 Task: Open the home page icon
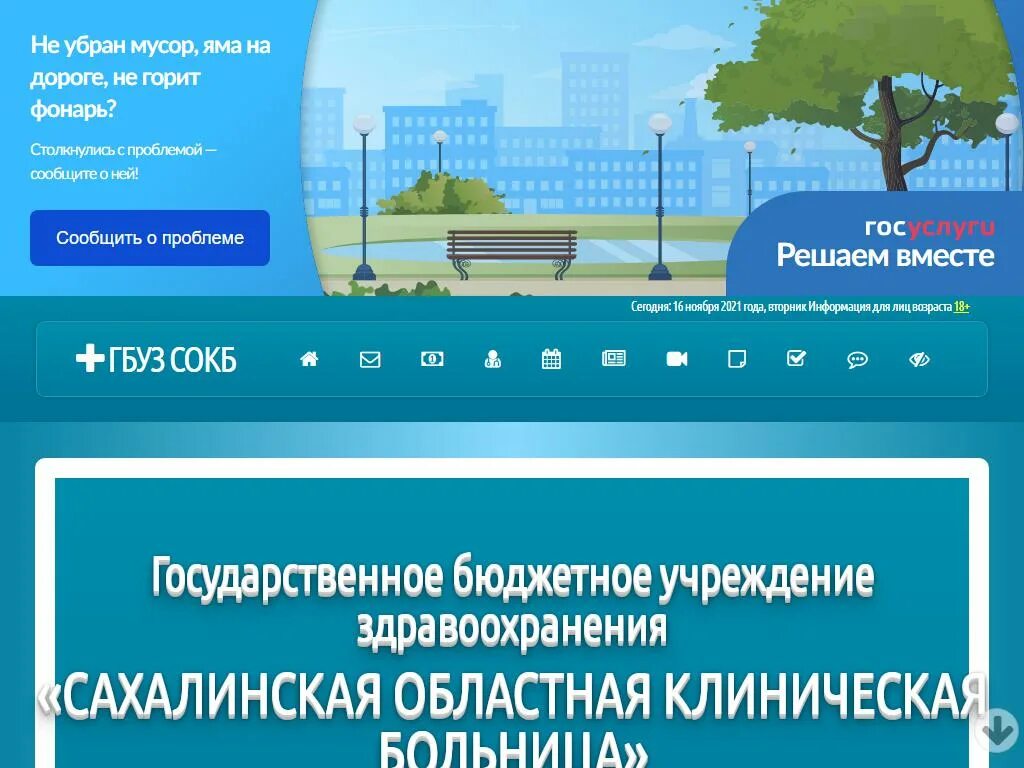(x=309, y=359)
